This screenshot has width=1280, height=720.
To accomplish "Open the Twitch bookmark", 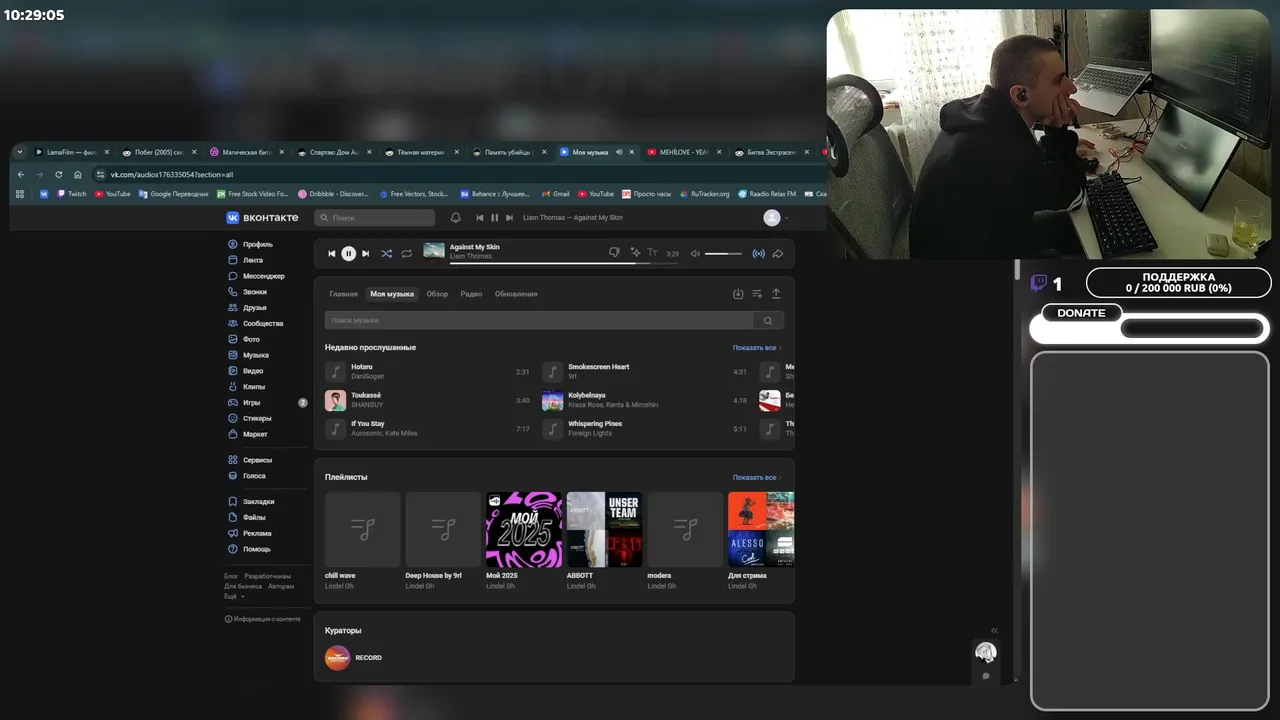I will 72,194.
